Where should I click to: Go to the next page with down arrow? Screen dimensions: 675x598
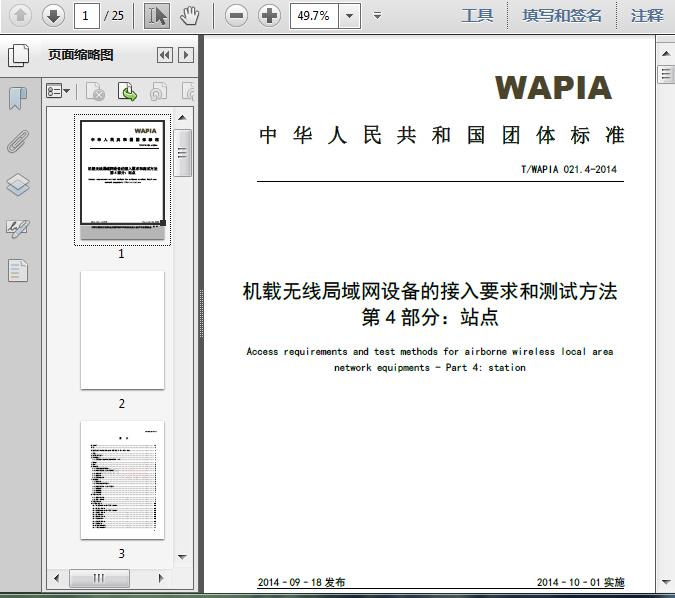point(53,15)
